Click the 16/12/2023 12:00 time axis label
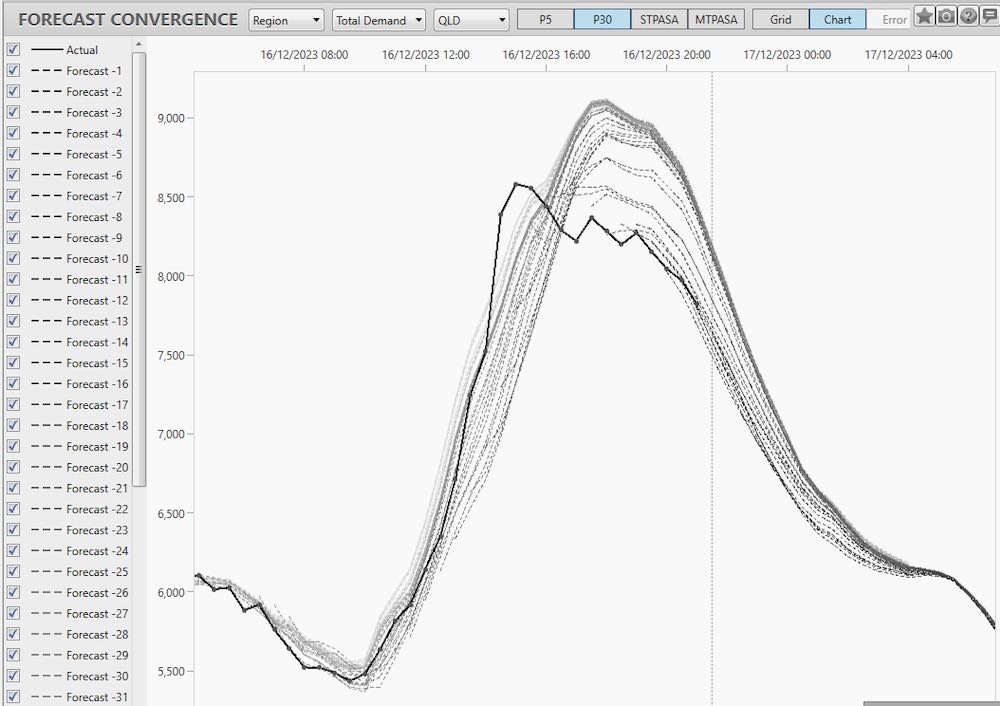The image size is (1000, 706). (425, 55)
